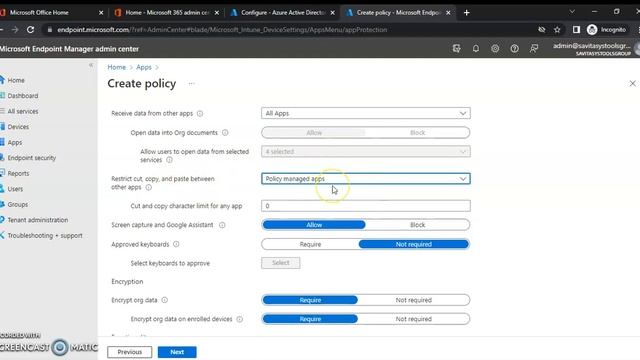
Task: Open Tenant administration in the sidebar
Action: point(38,220)
